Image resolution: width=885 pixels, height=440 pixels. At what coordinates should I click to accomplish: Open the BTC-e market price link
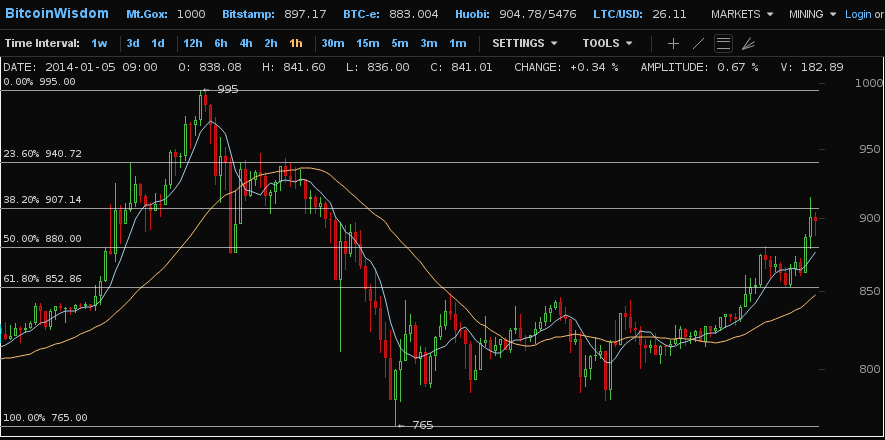[x=391, y=14]
